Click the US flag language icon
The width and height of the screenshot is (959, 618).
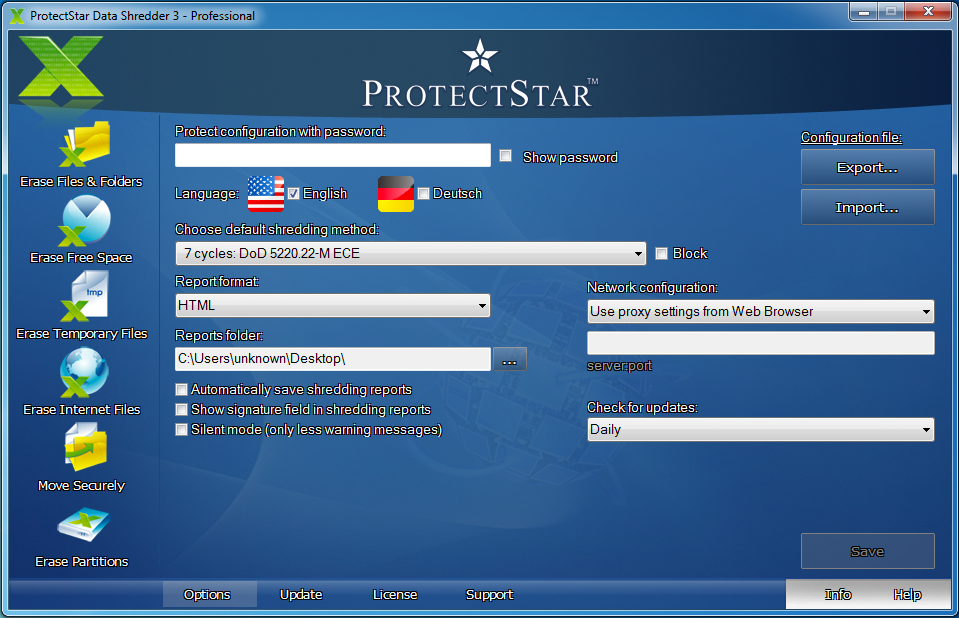[x=265, y=193]
